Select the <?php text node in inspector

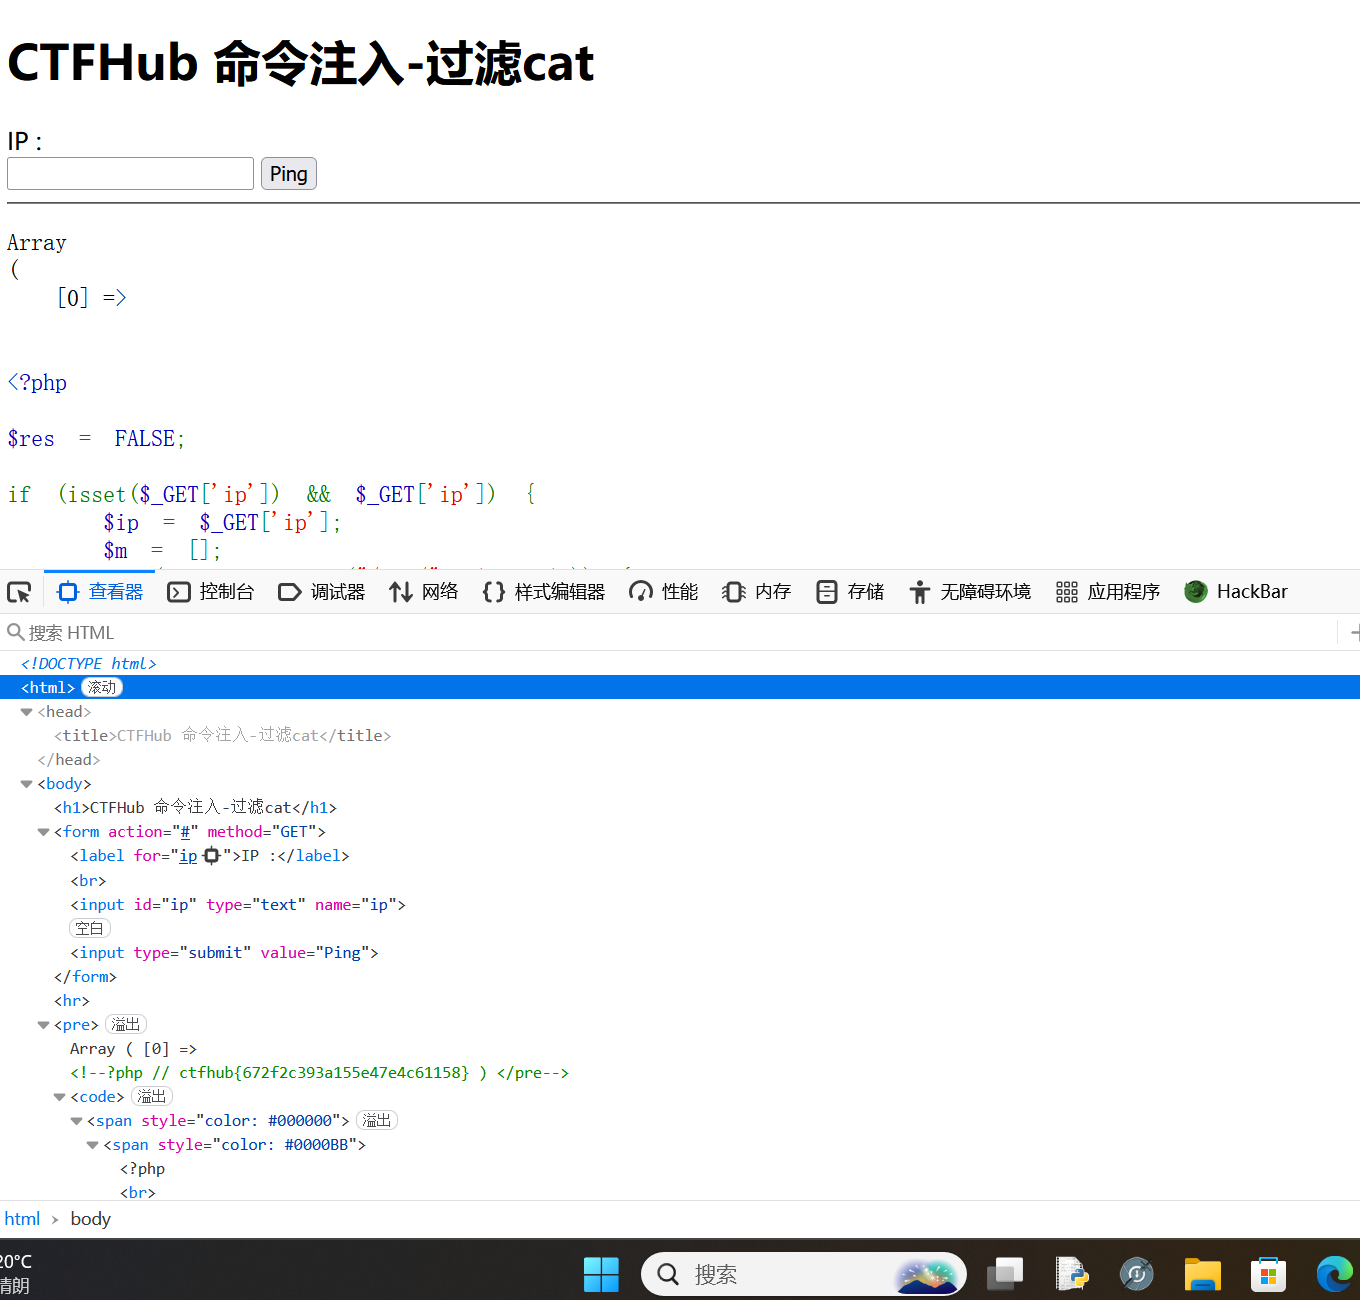[143, 1168]
